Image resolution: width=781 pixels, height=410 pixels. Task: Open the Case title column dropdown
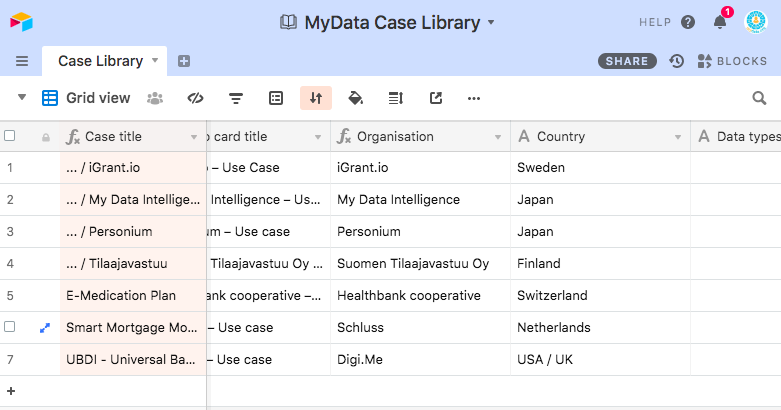(x=194, y=137)
